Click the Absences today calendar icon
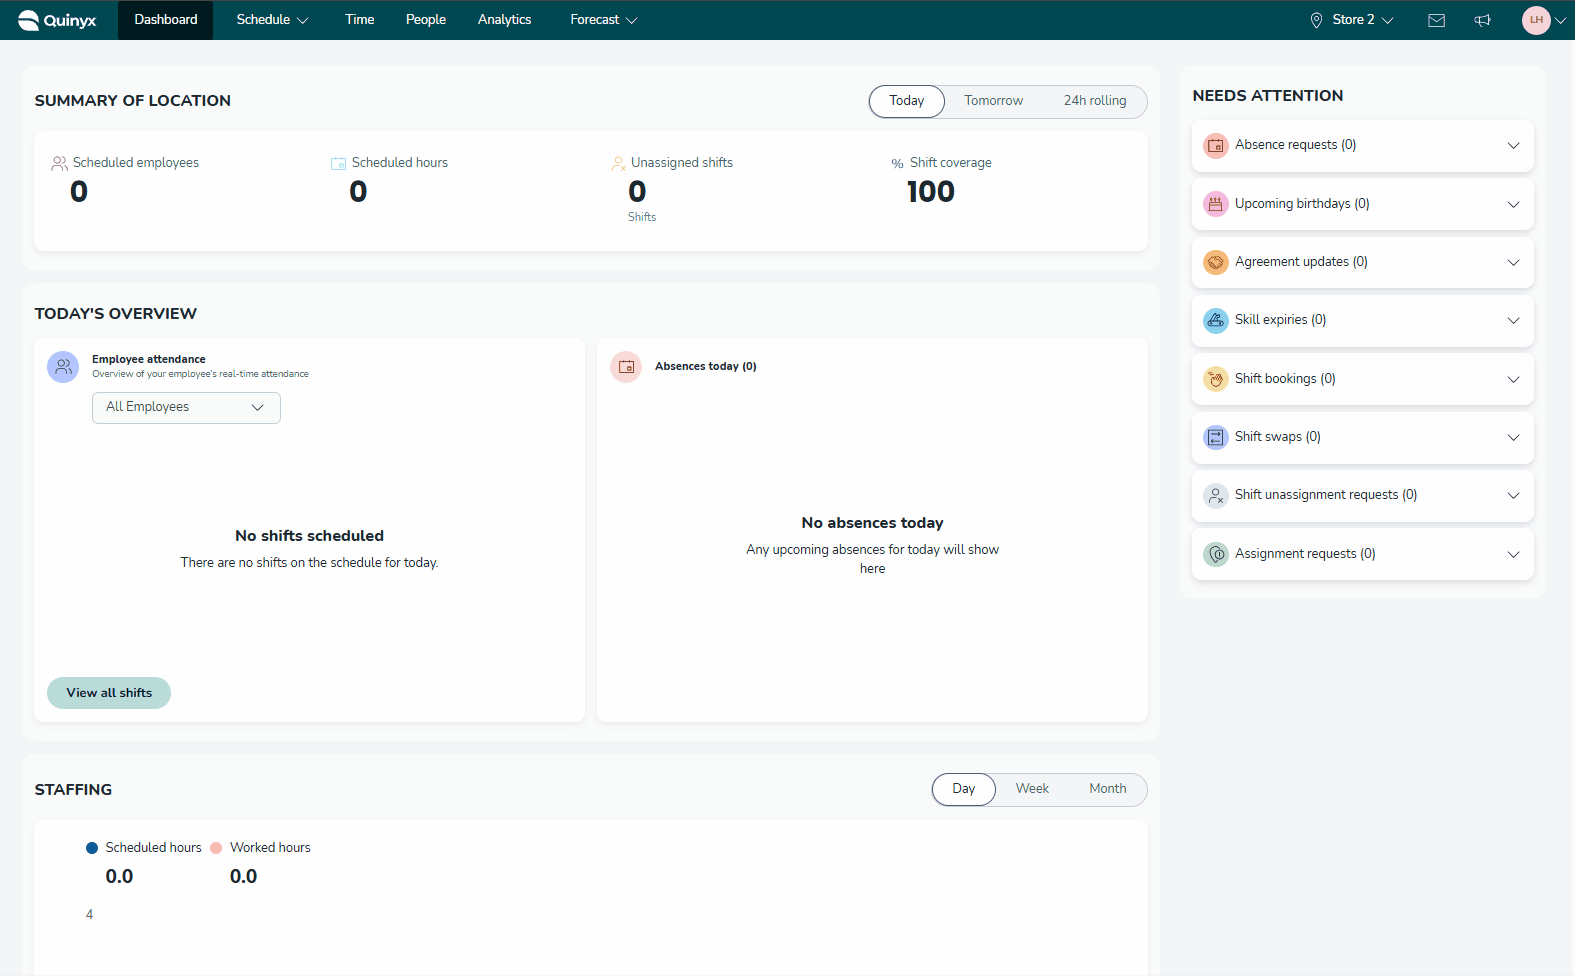 (x=626, y=367)
